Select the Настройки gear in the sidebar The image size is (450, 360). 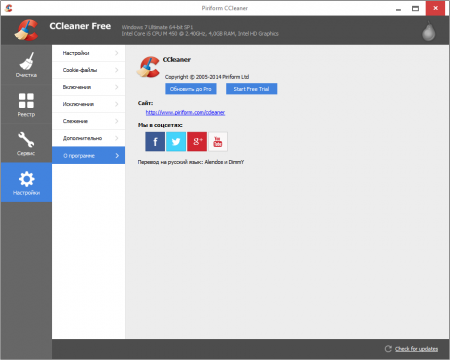pos(26,183)
